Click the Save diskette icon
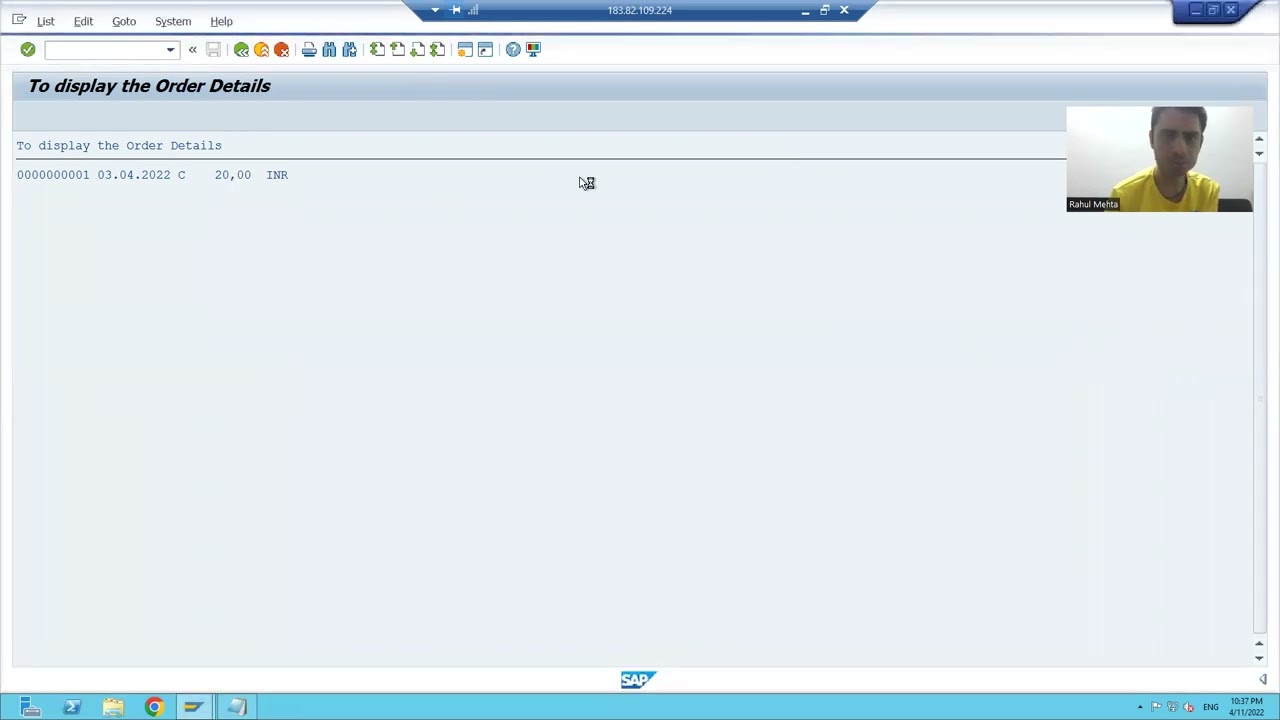This screenshot has width=1280, height=720. (213, 49)
